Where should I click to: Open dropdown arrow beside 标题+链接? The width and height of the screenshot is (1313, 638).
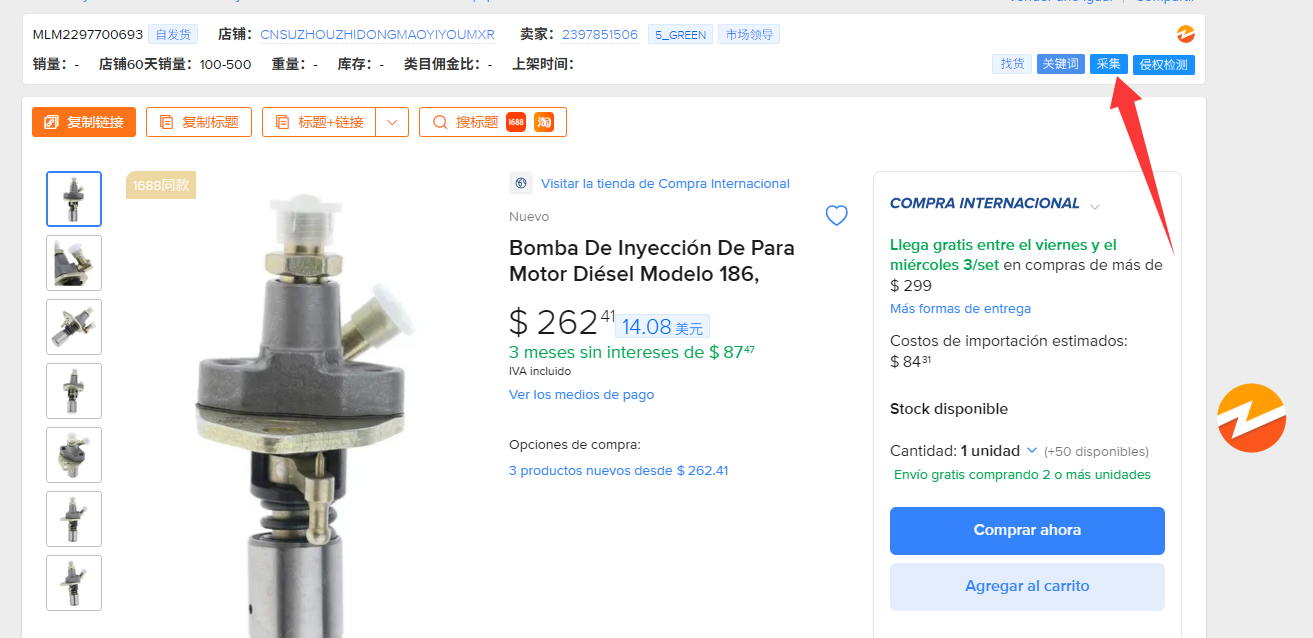point(391,122)
